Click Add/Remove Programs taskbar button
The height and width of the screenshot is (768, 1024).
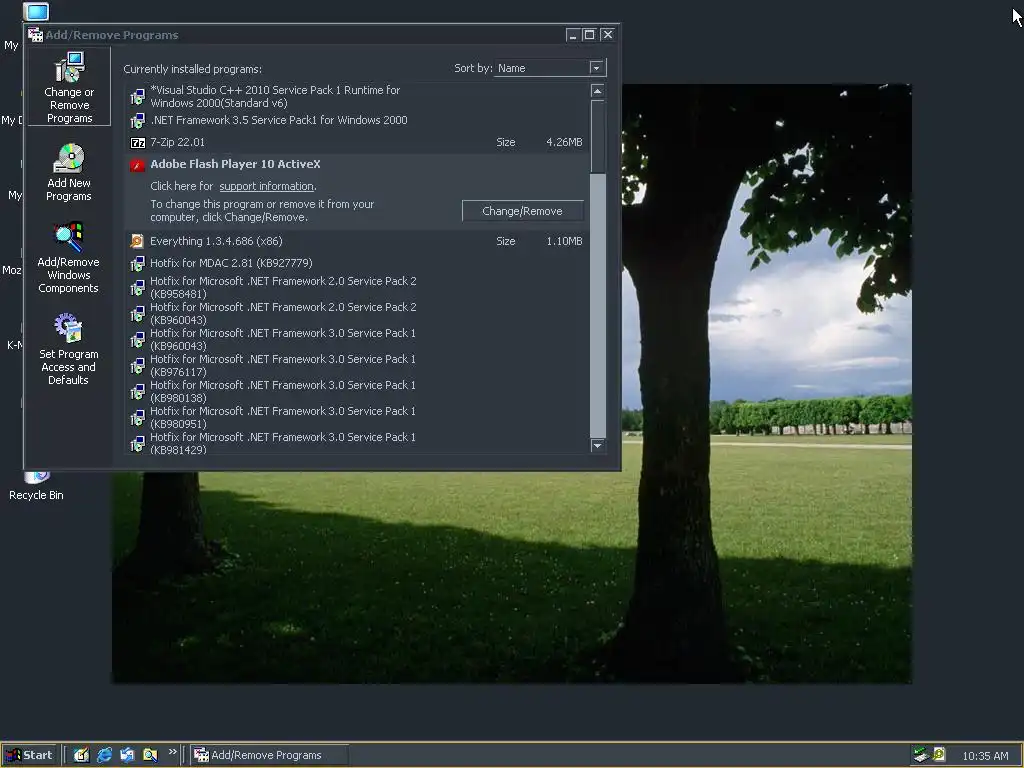click(270, 755)
